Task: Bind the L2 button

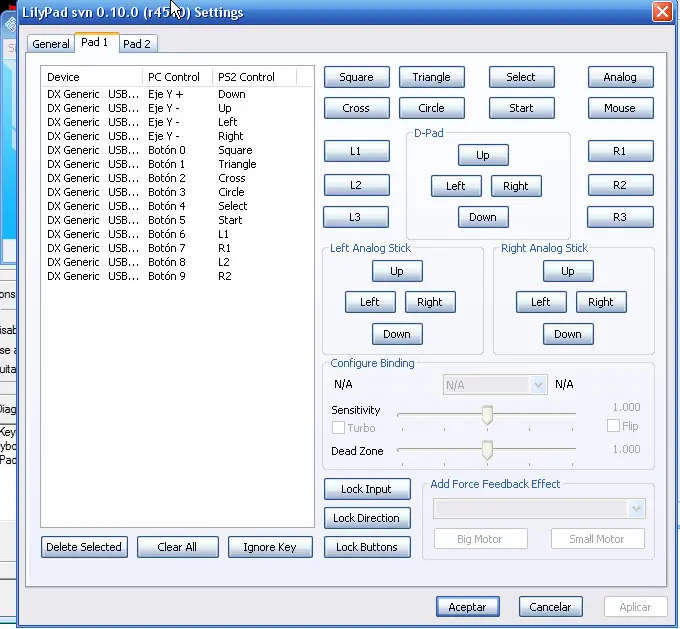Action: pos(356,185)
